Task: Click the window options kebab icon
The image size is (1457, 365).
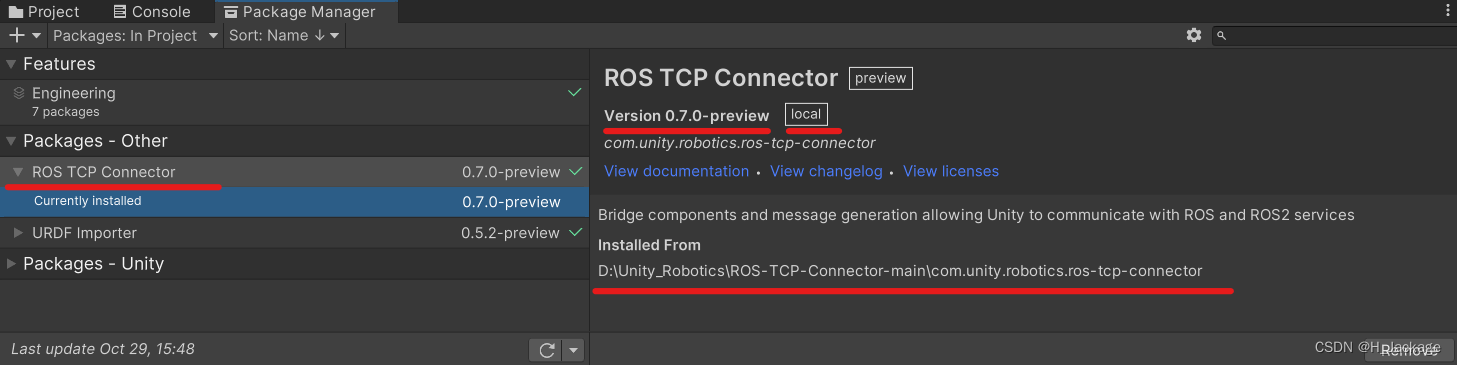Action: (x=1447, y=11)
